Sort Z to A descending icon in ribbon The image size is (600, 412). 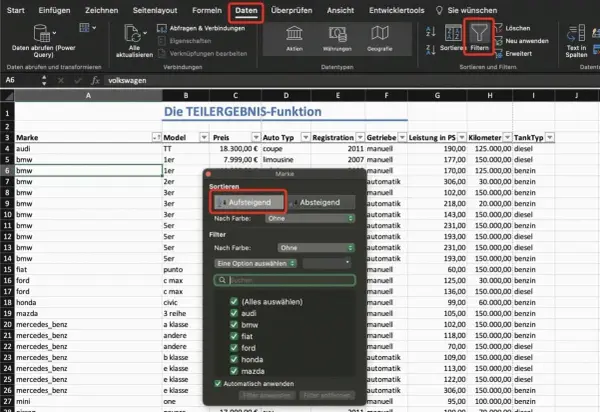(430, 50)
